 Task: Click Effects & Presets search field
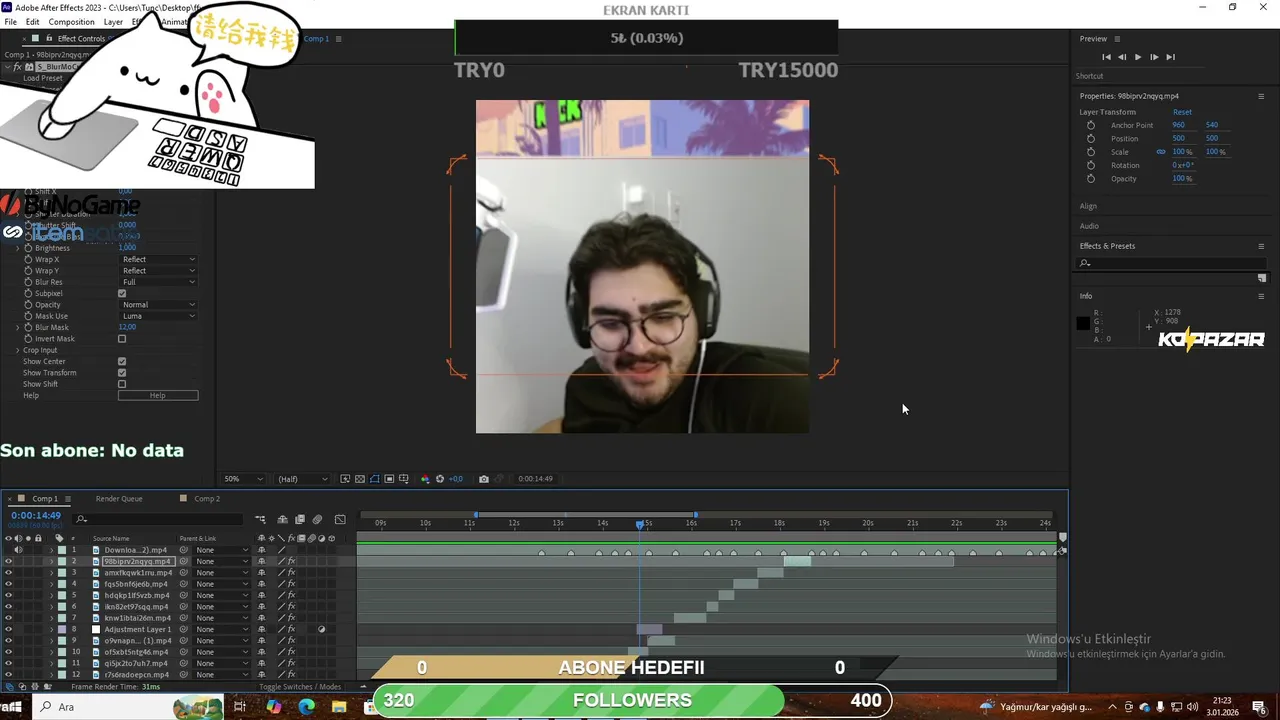pos(1174,263)
